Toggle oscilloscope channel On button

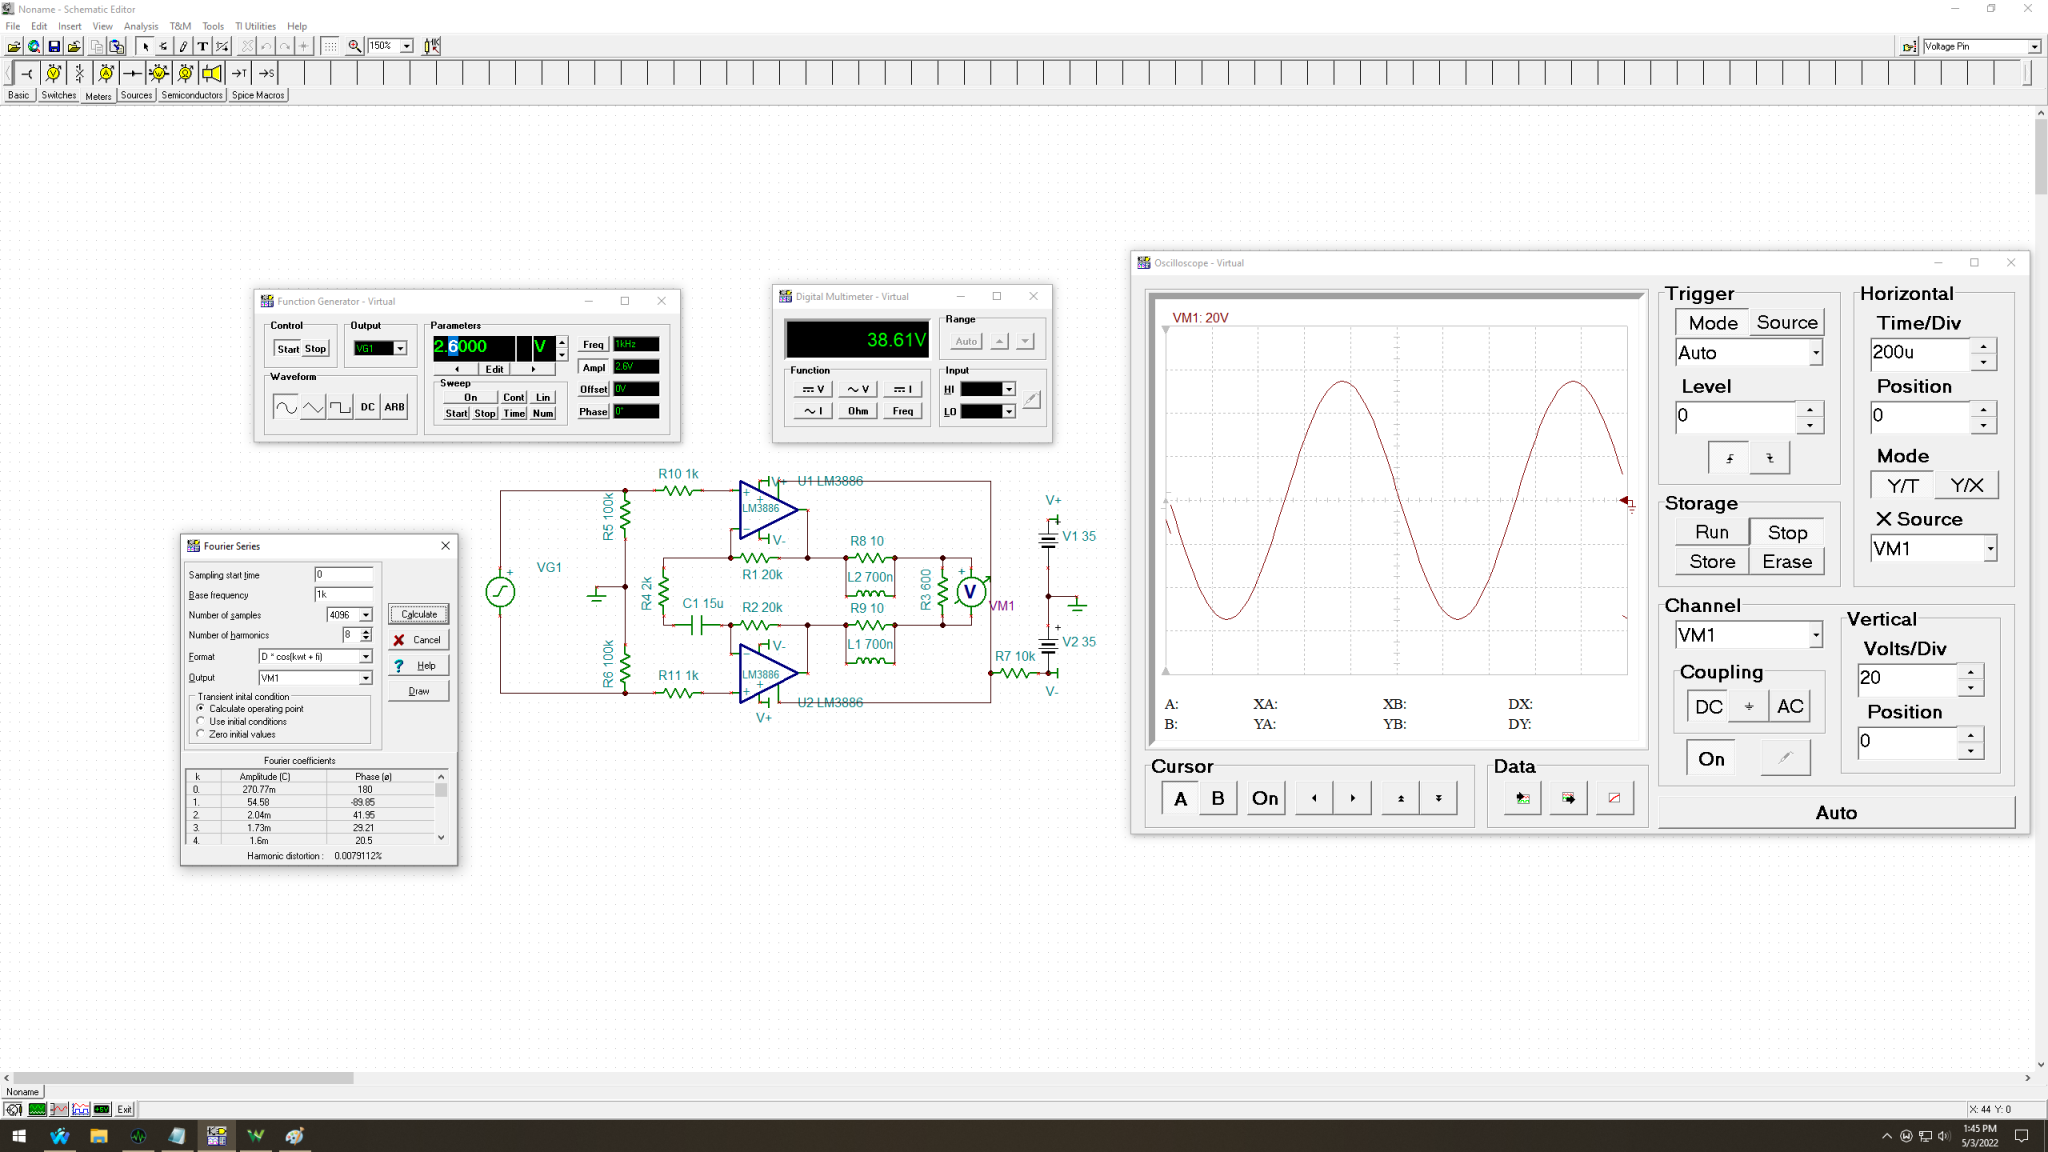1711,759
